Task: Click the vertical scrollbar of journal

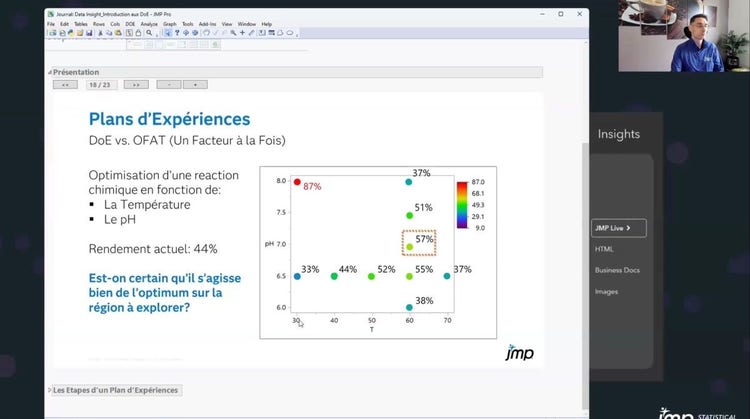Action: 585,276
